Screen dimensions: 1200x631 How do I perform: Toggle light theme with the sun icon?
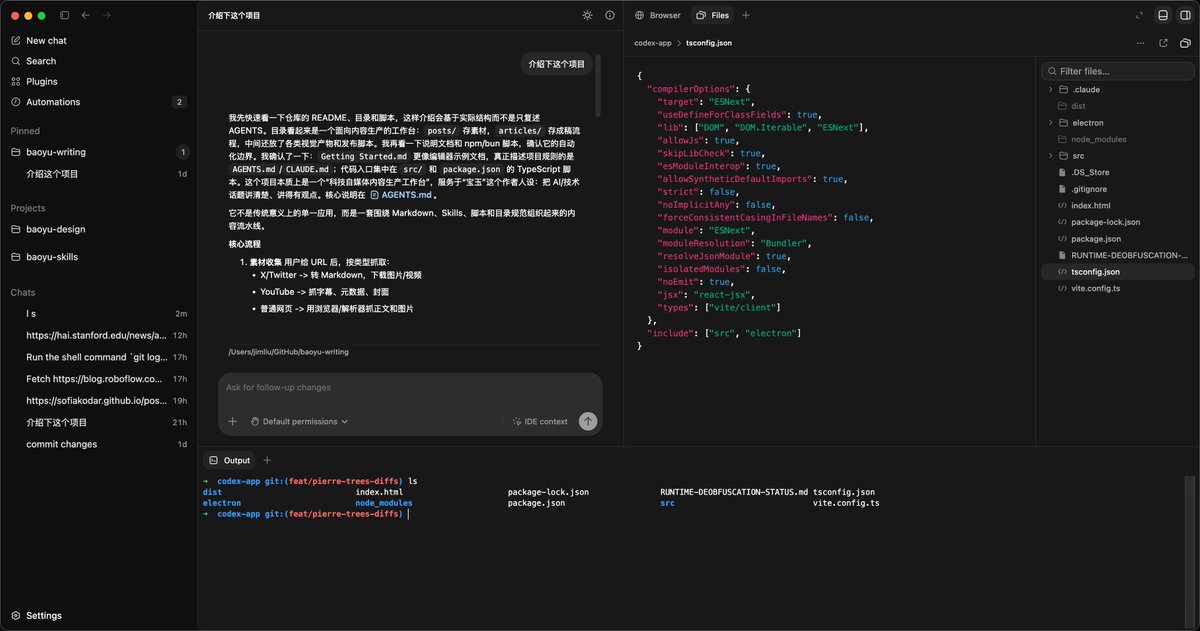(x=588, y=15)
